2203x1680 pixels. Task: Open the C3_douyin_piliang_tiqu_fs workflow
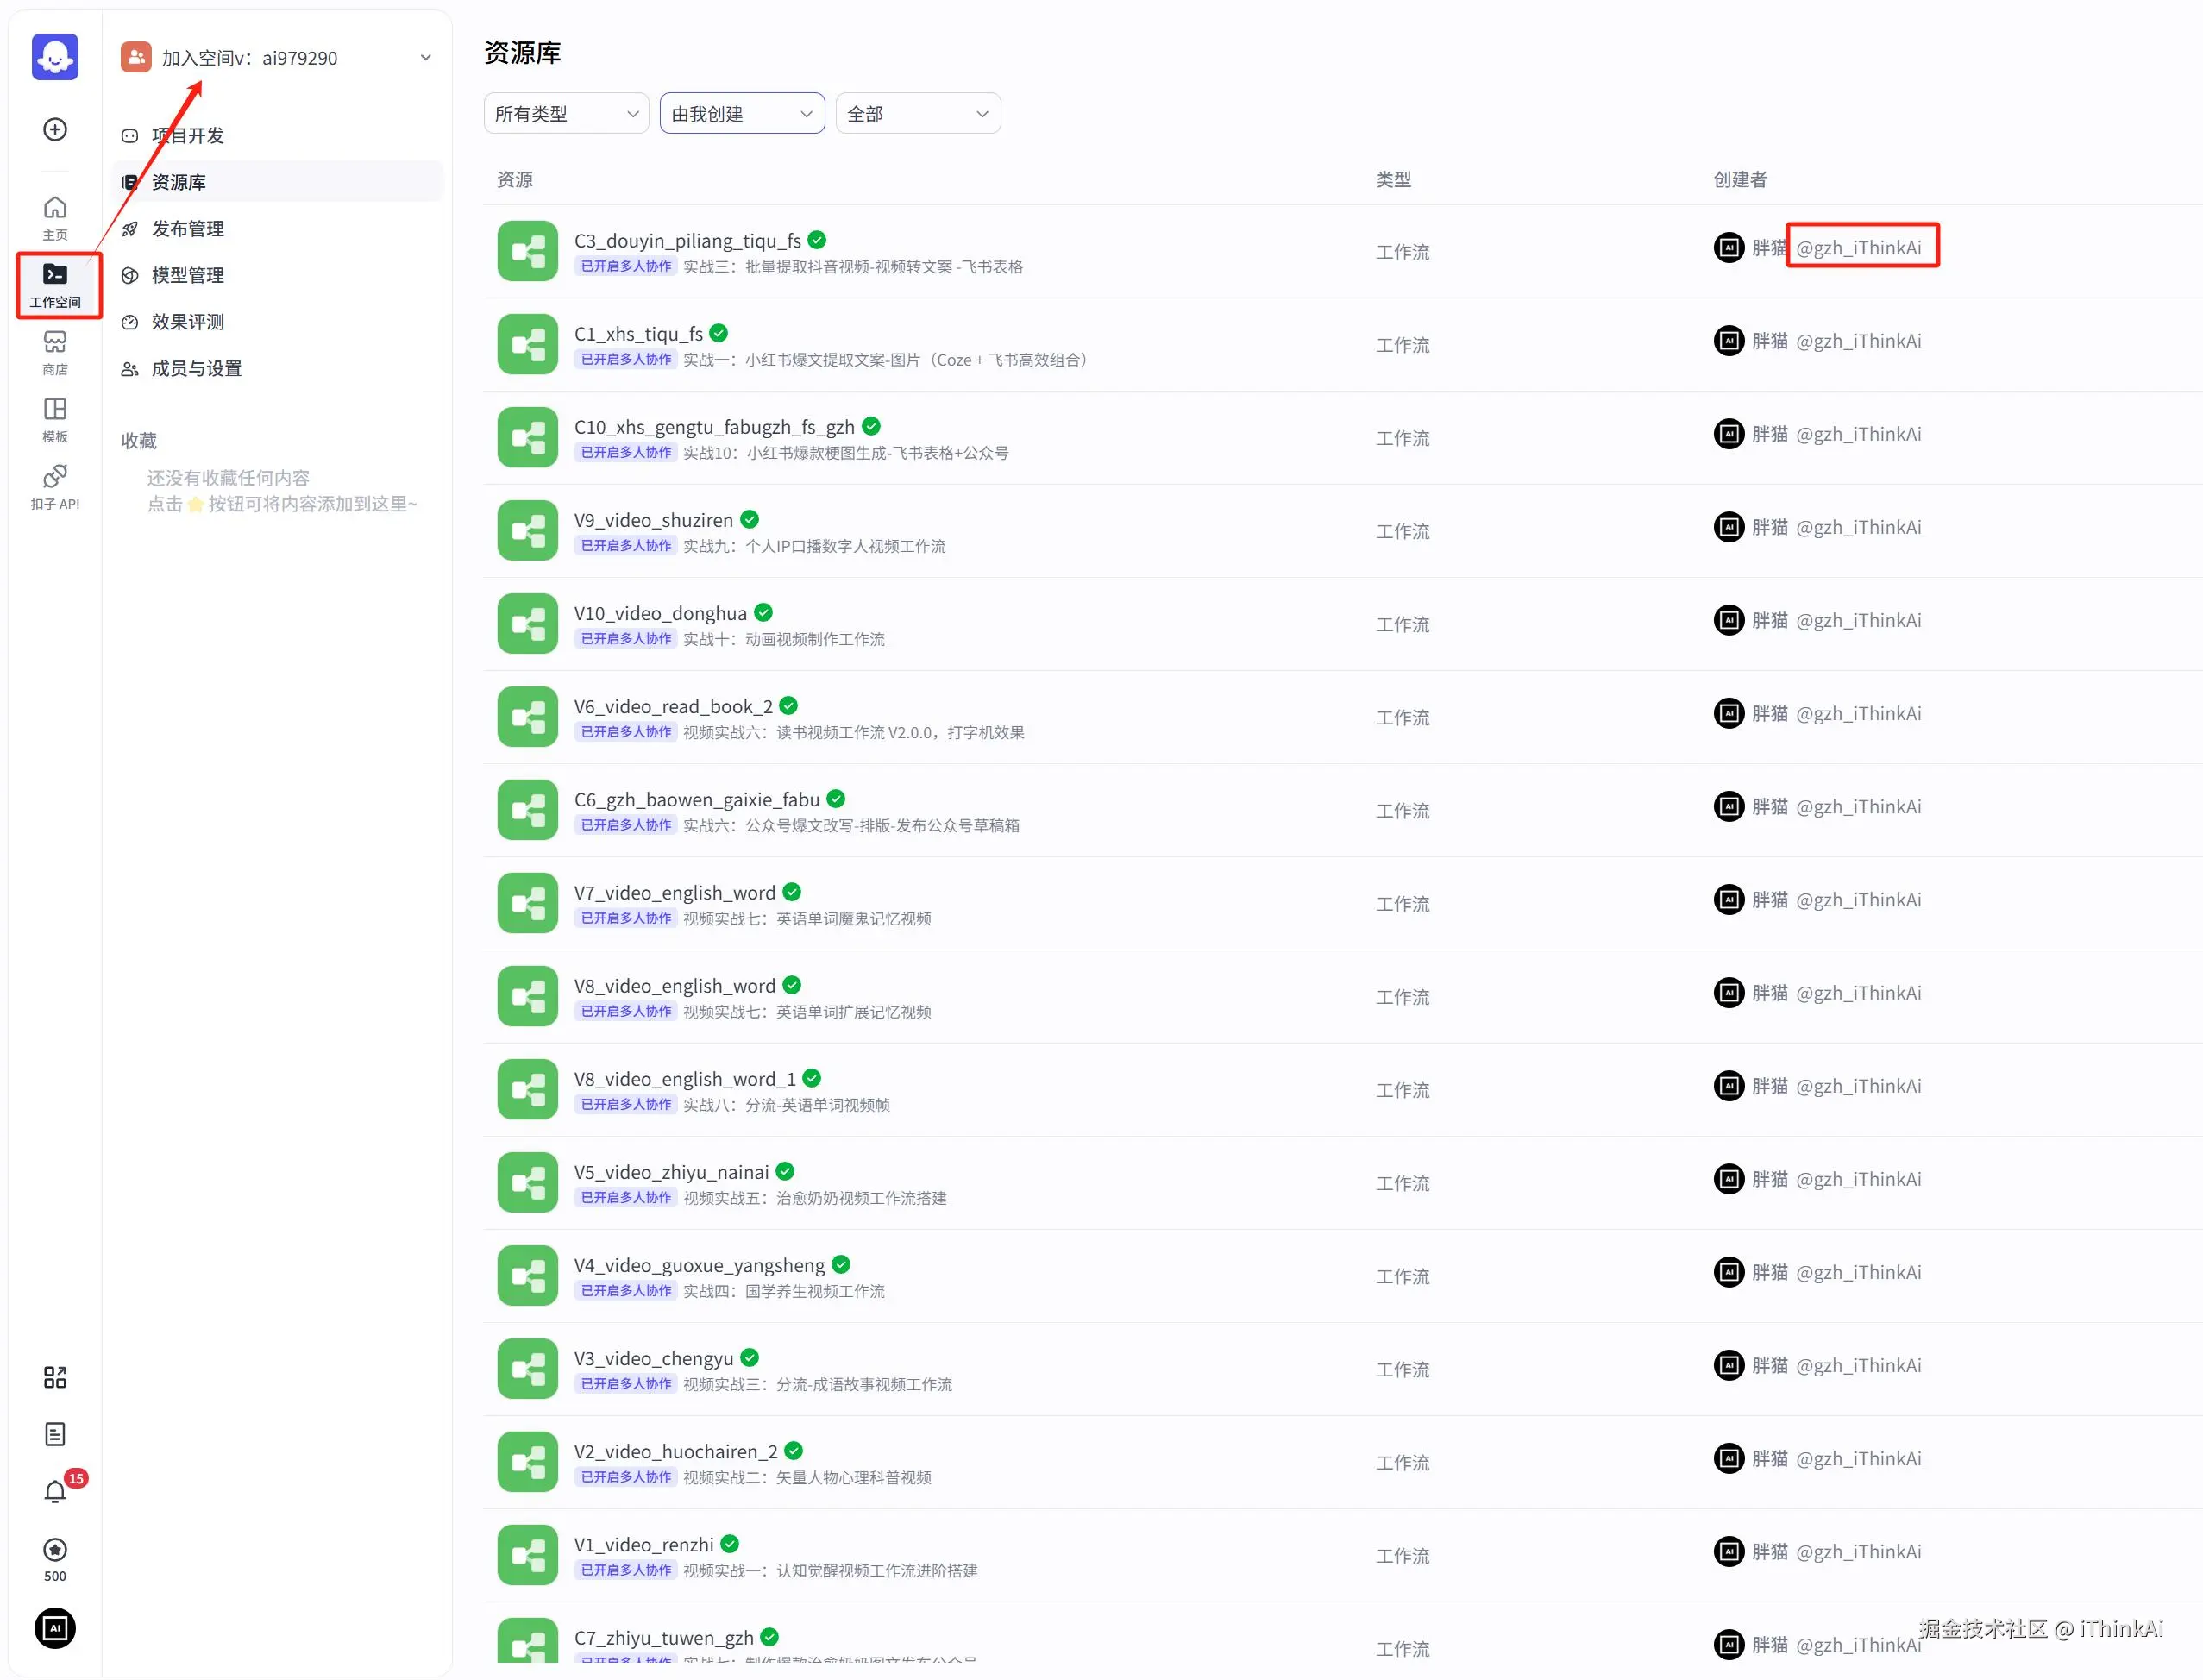687,241
